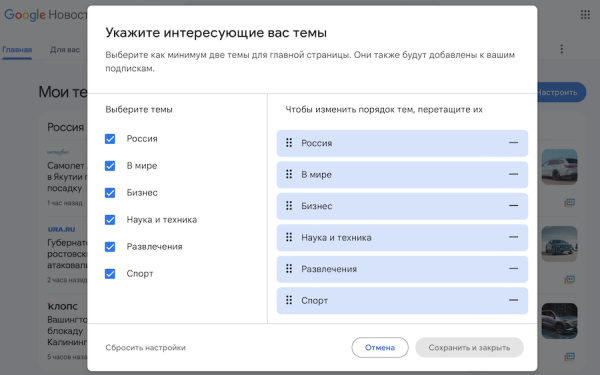The image size is (600, 375).
Task: Click the dialog title Укажите интересующие вас темы
Action: tap(216, 33)
